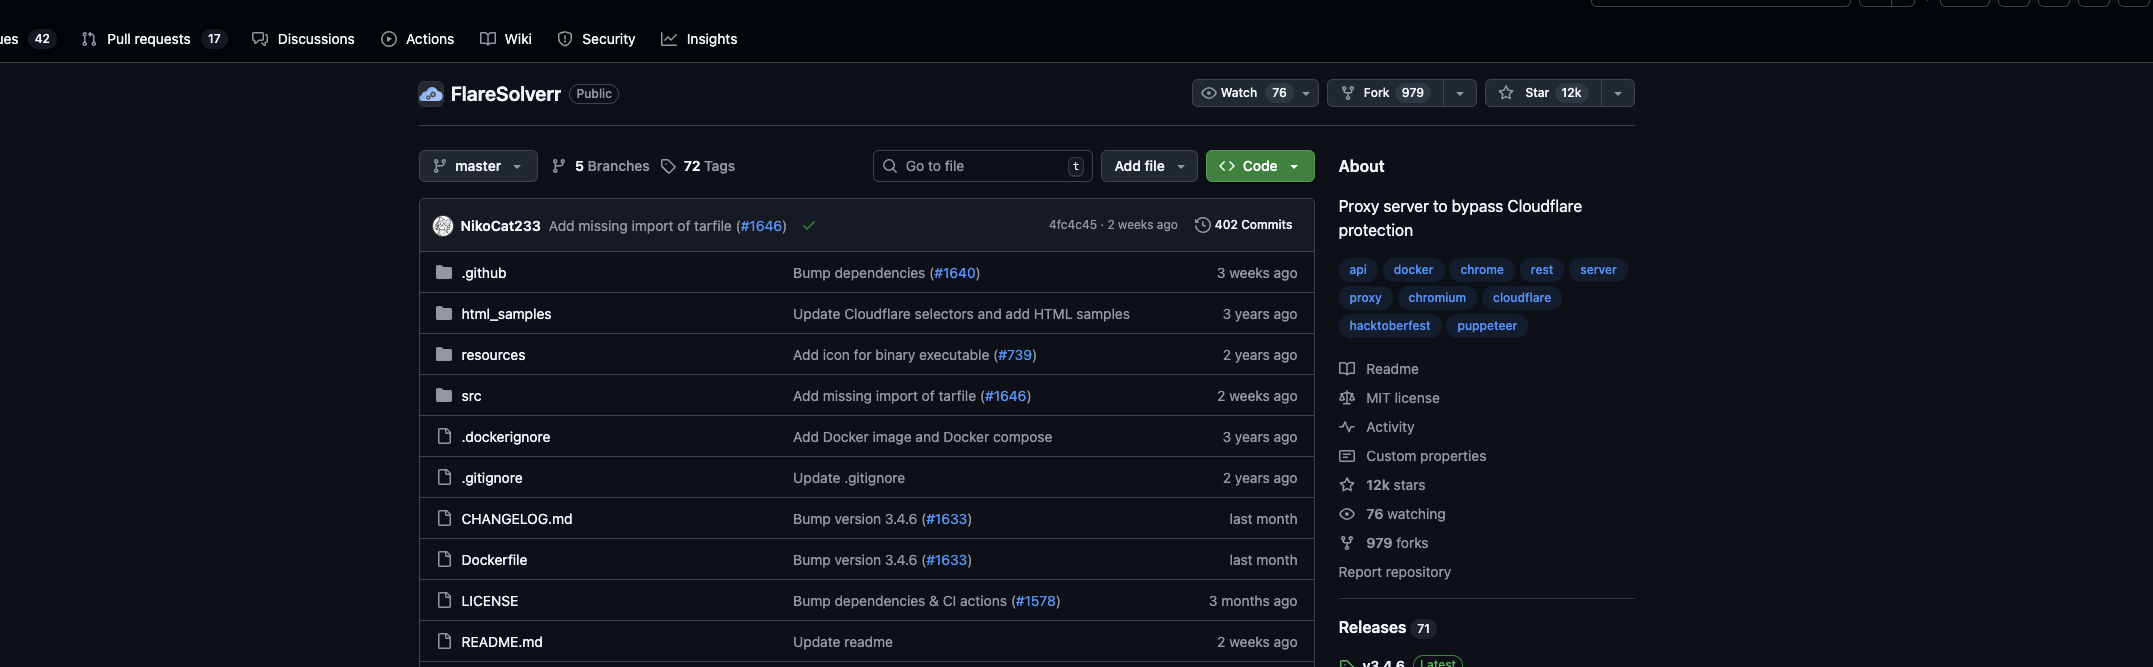
Task: Click the branches icon beside 5 Branches
Action: point(559,166)
